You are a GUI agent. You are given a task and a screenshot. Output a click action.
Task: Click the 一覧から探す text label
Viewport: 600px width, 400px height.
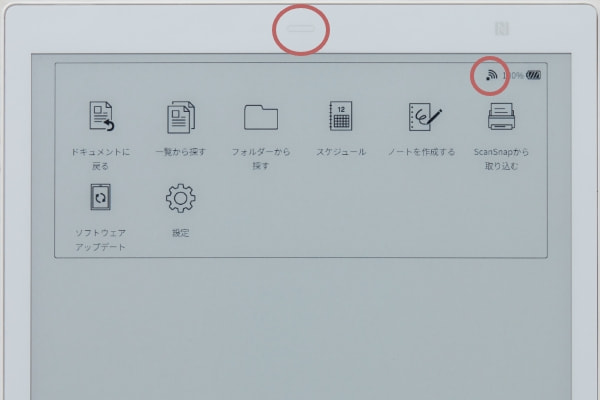click(180, 152)
